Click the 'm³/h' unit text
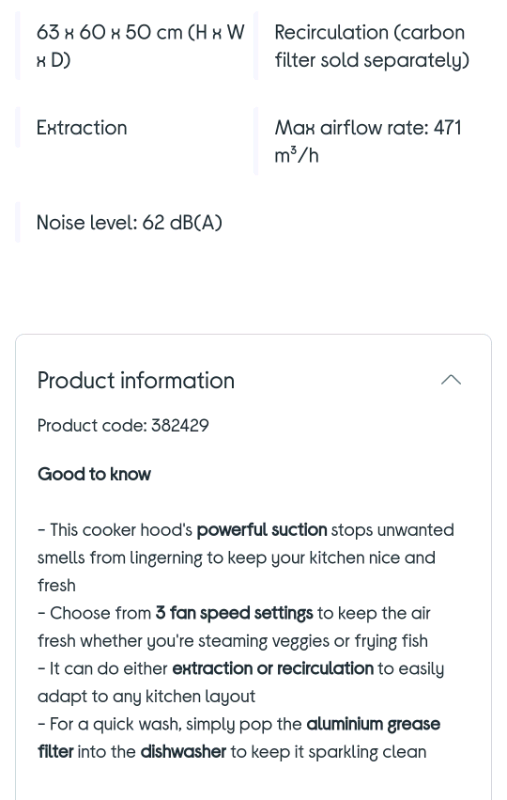This screenshot has height=800, width=507. pyautogui.click(x=296, y=155)
